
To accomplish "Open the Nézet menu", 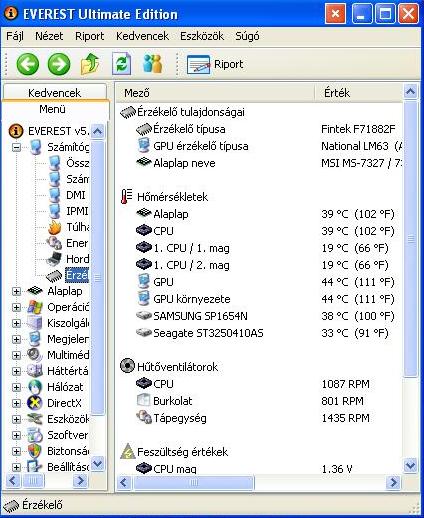I will pyautogui.click(x=49, y=36).
